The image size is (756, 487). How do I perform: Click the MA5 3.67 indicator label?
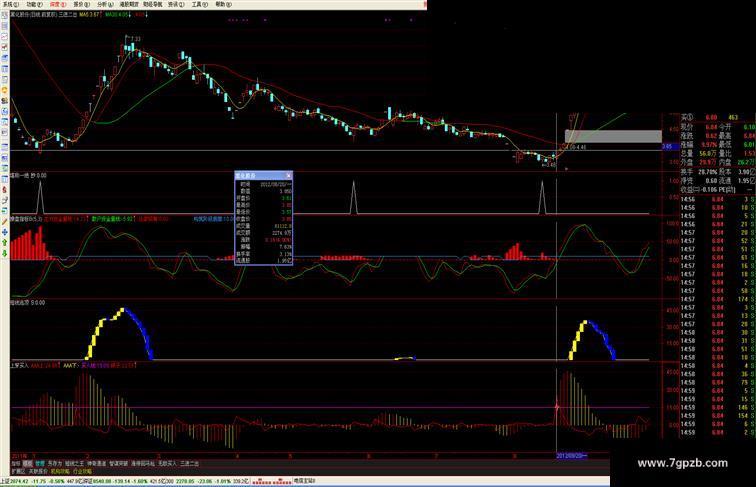point(89,14)
